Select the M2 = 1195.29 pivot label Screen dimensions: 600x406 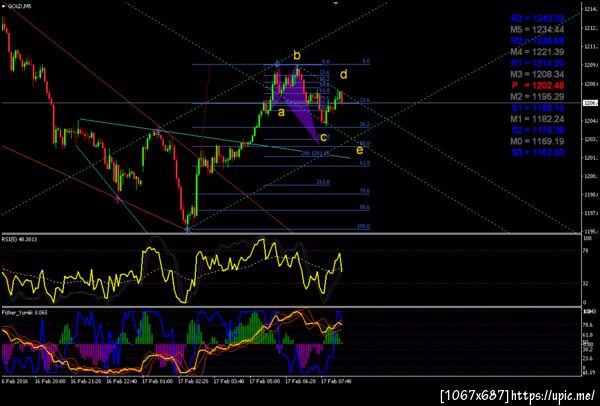(537, 96)
